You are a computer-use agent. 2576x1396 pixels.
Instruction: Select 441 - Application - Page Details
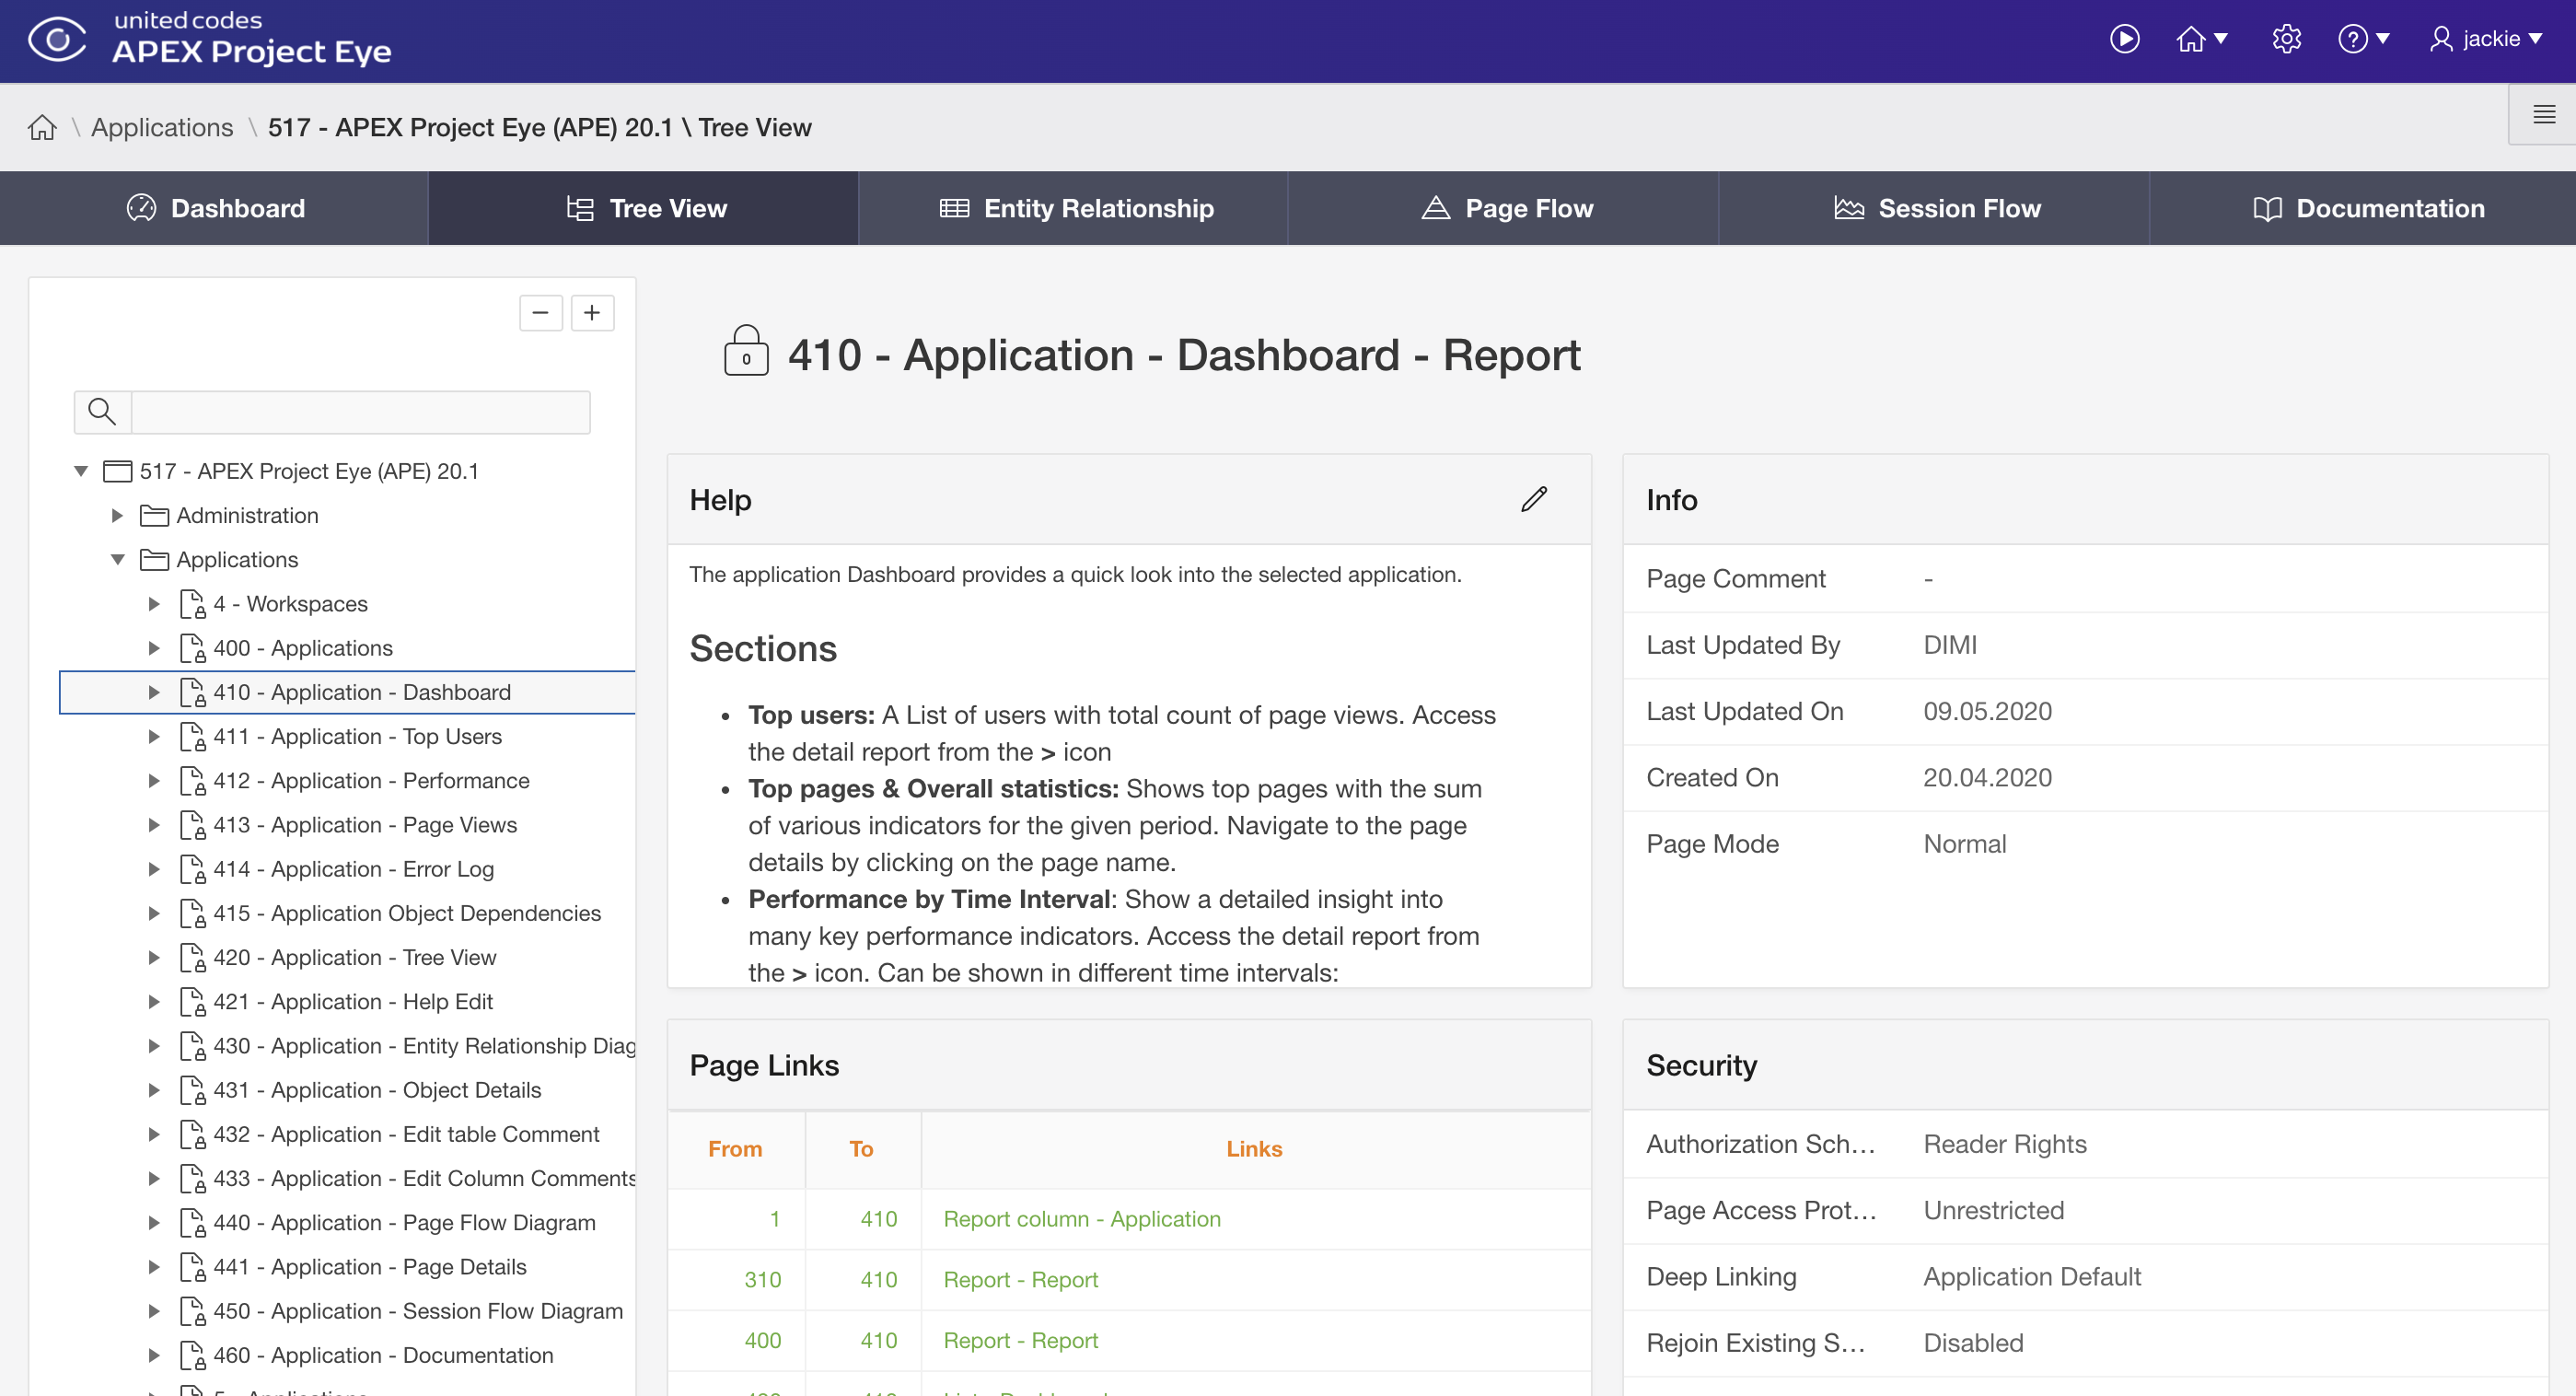[x=370, y=1266]
